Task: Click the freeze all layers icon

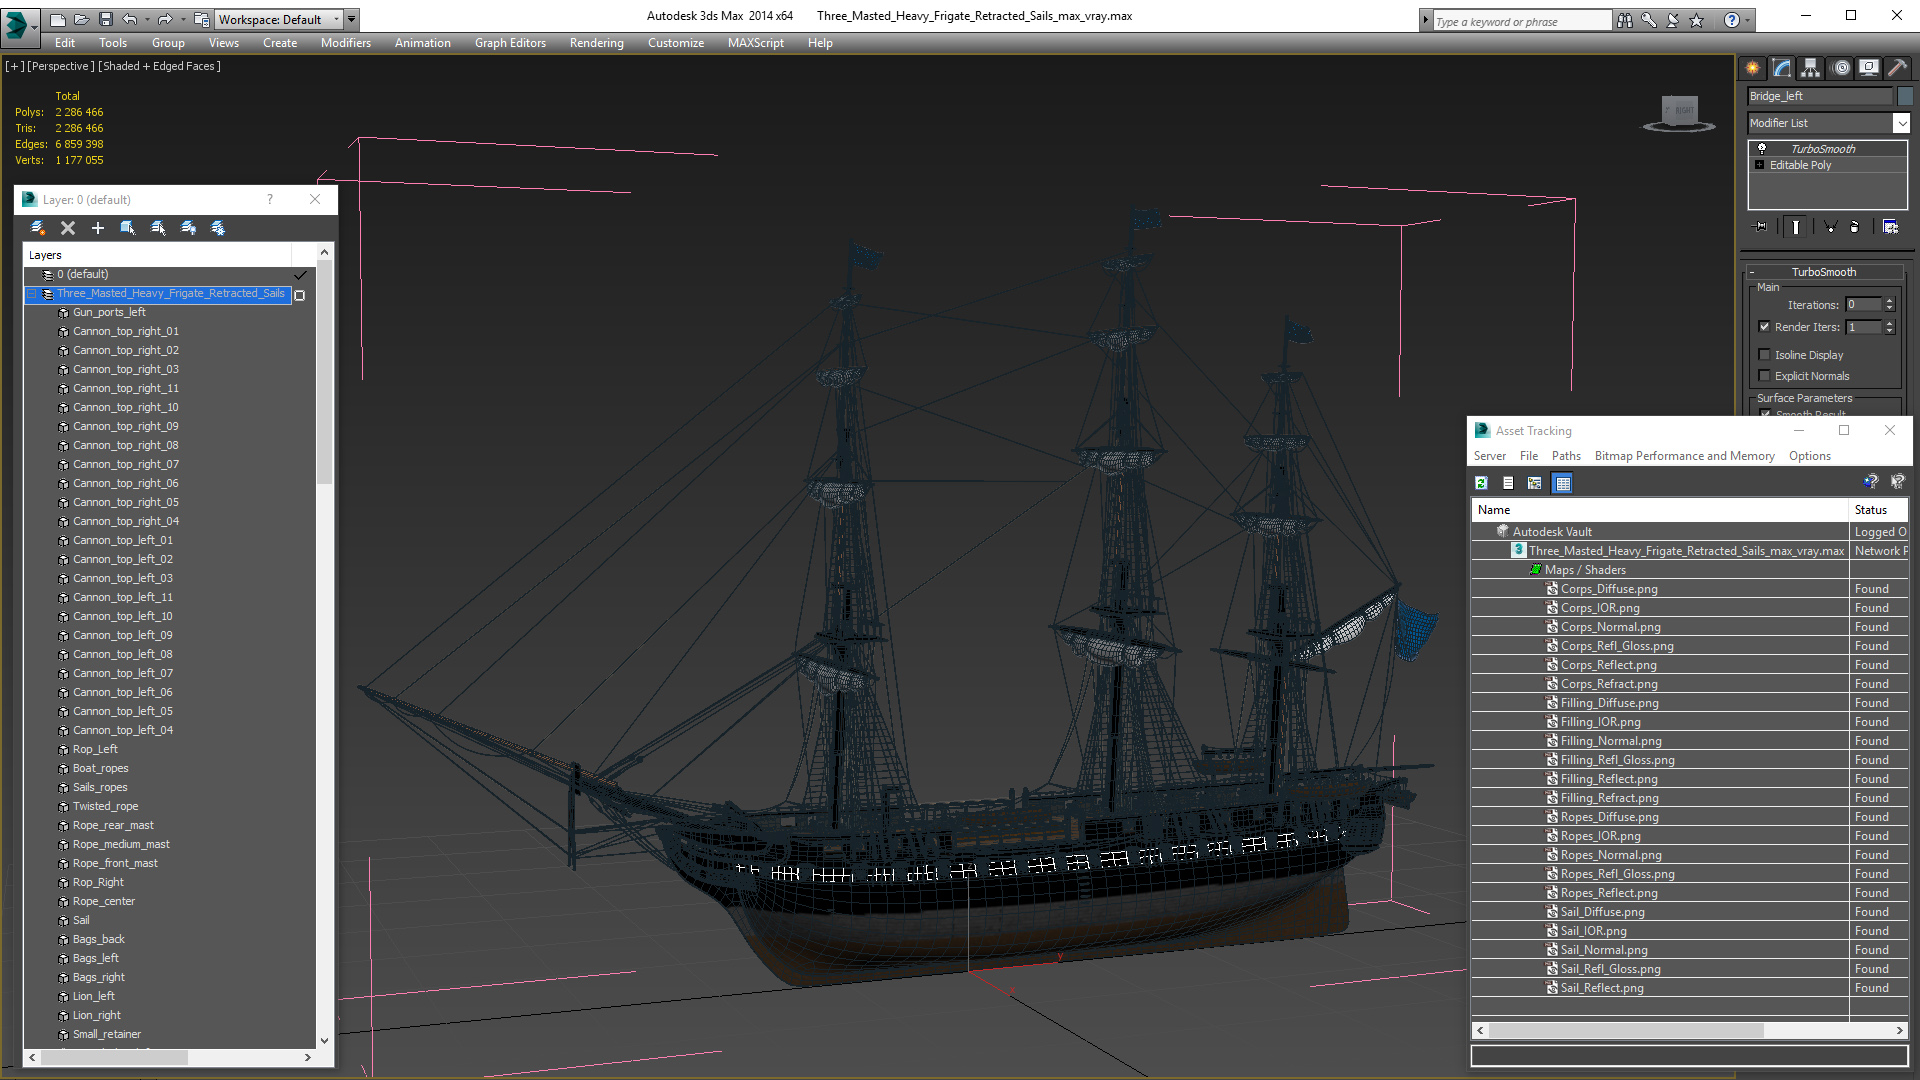Action: (218, 228)
